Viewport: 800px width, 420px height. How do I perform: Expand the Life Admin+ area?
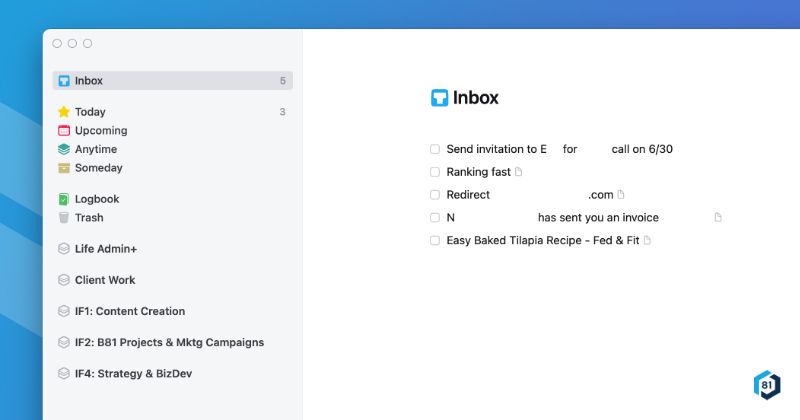(105, 249)
